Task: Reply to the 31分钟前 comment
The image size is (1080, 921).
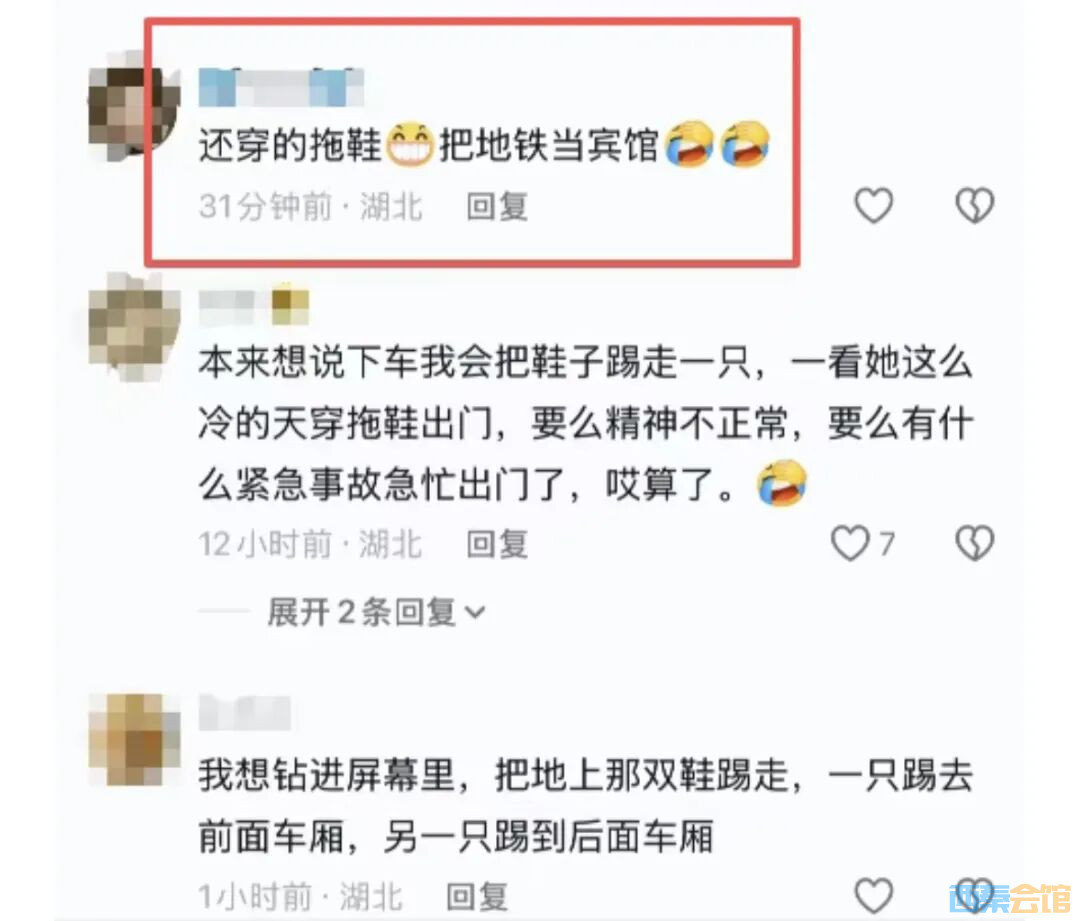Action: pos(497,207)
